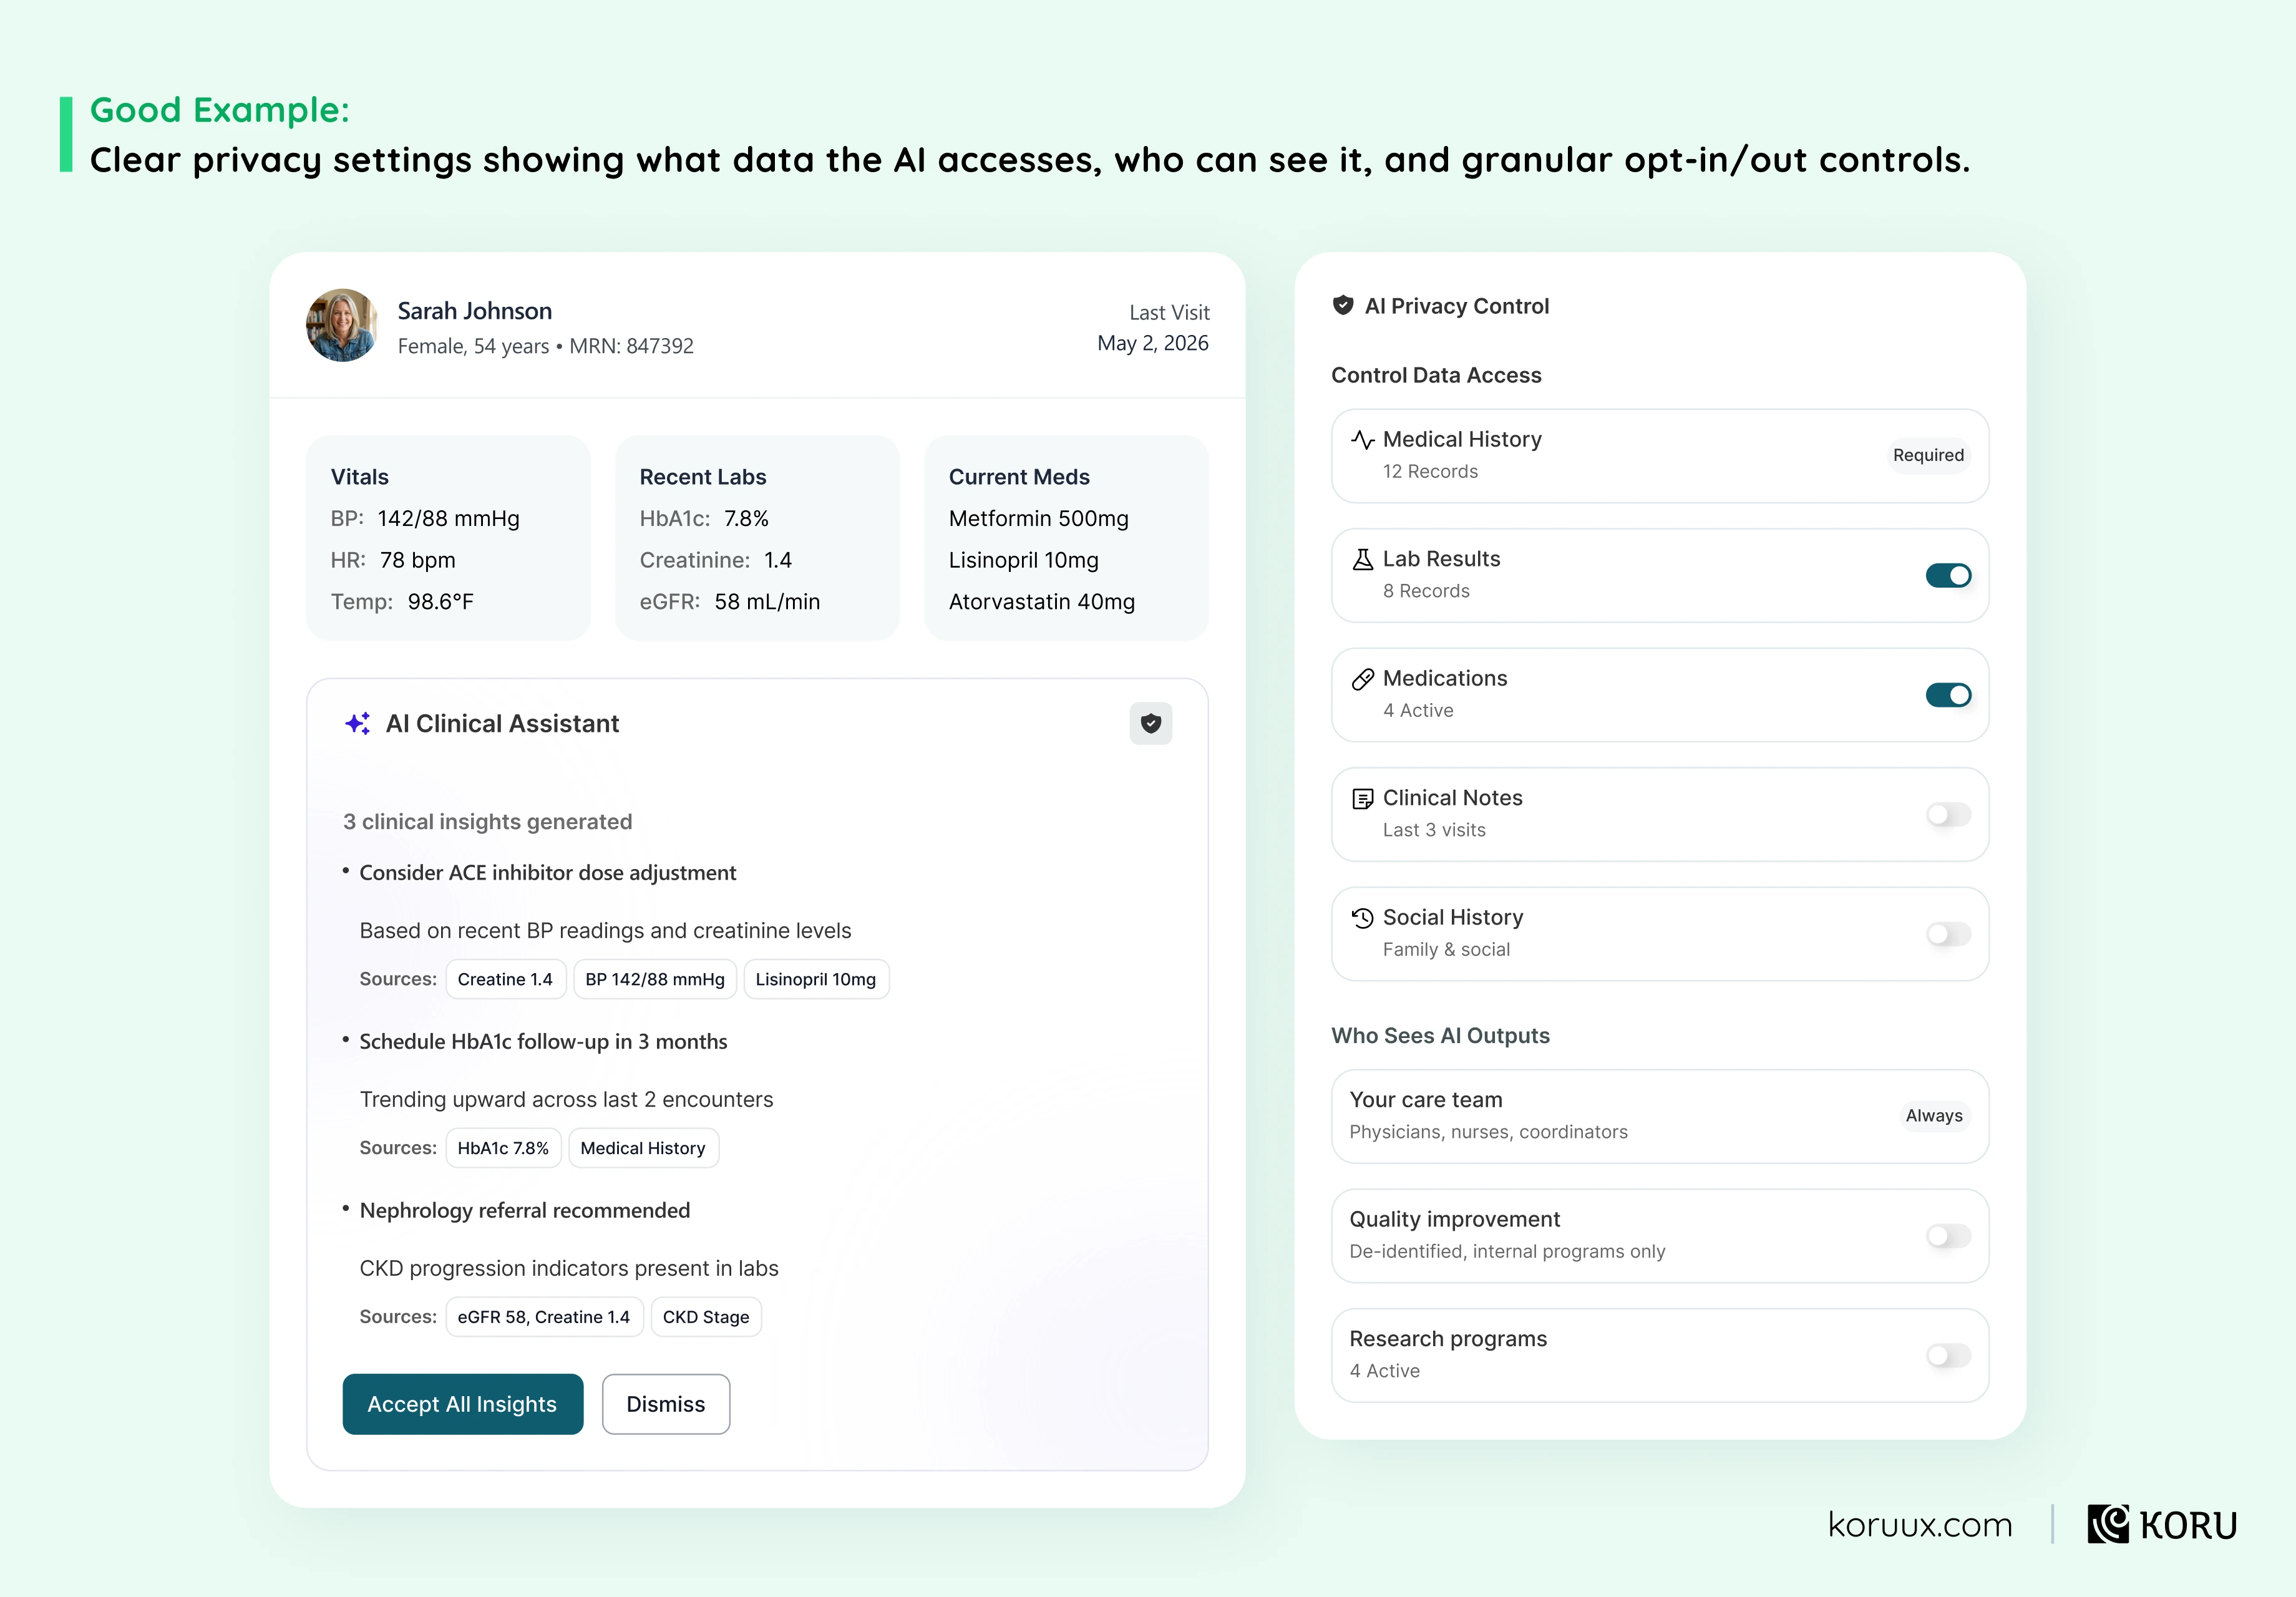Click the Family & social text under Social History

[x=1446, y=950]
